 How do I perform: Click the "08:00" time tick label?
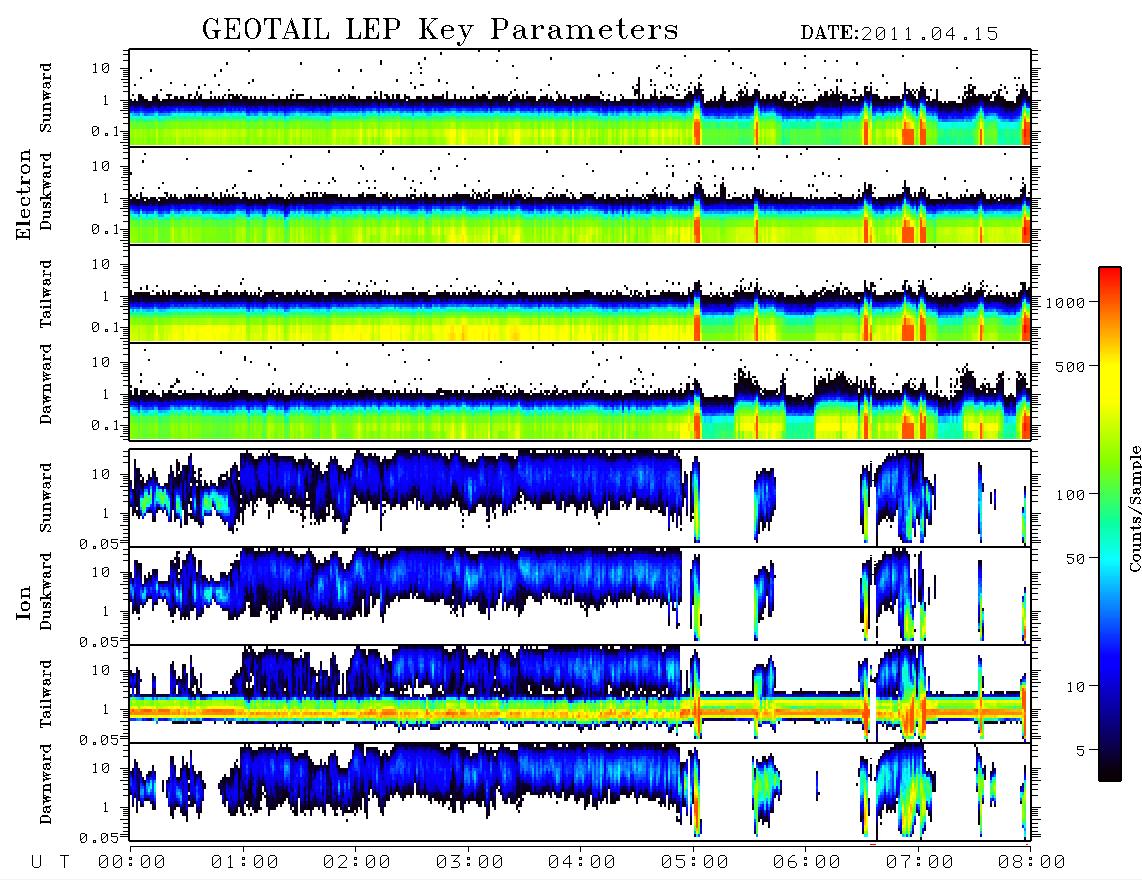[1031, 862]
